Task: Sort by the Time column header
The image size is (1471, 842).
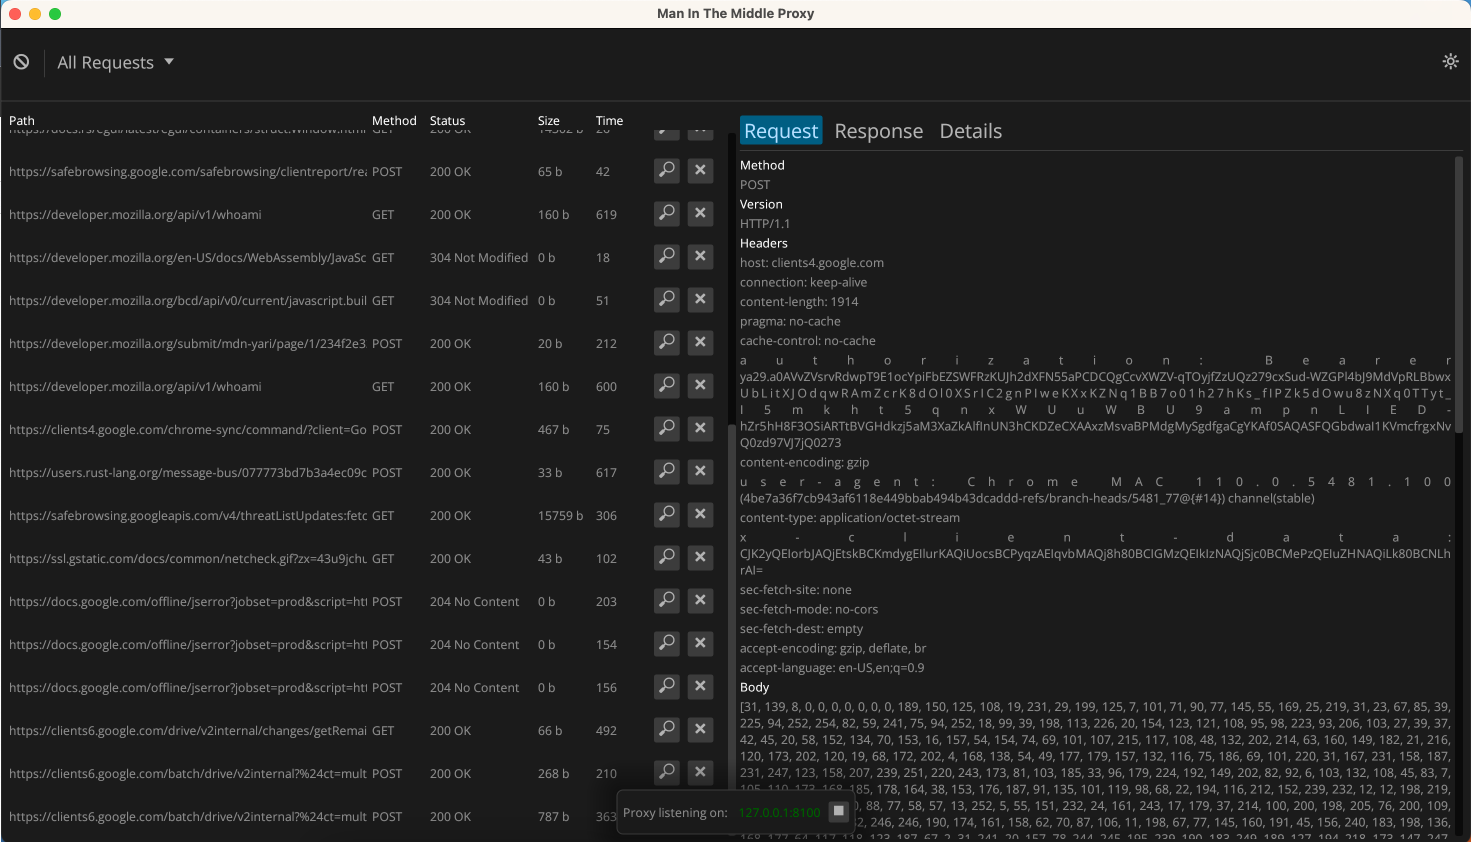Action: click(x=609, y=121)
